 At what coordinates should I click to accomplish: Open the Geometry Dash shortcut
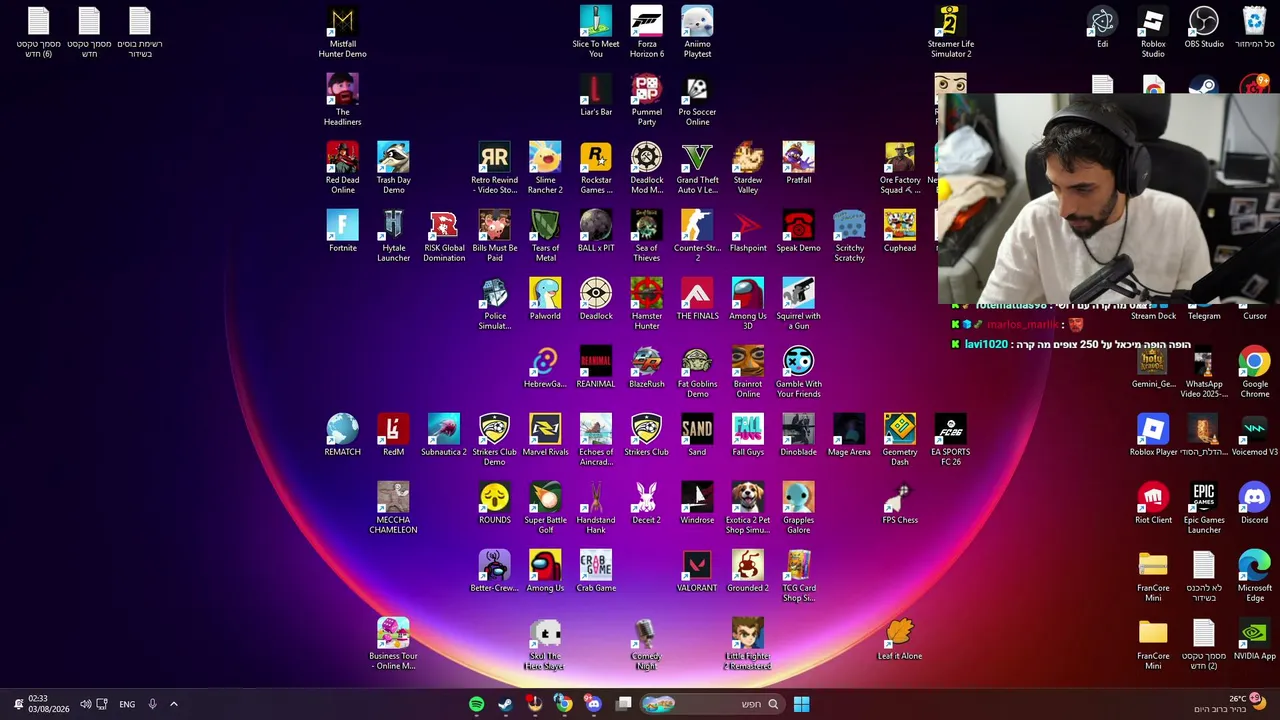(900, 440)
